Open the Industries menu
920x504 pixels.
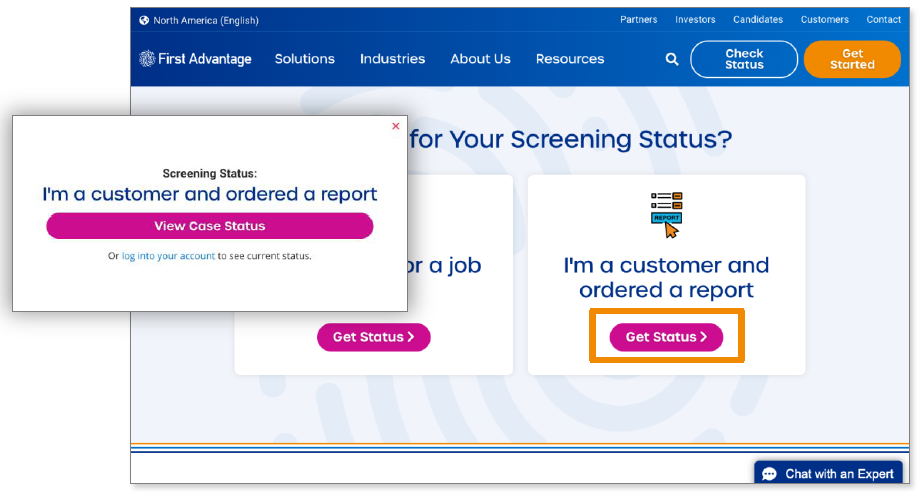(392, 59)
